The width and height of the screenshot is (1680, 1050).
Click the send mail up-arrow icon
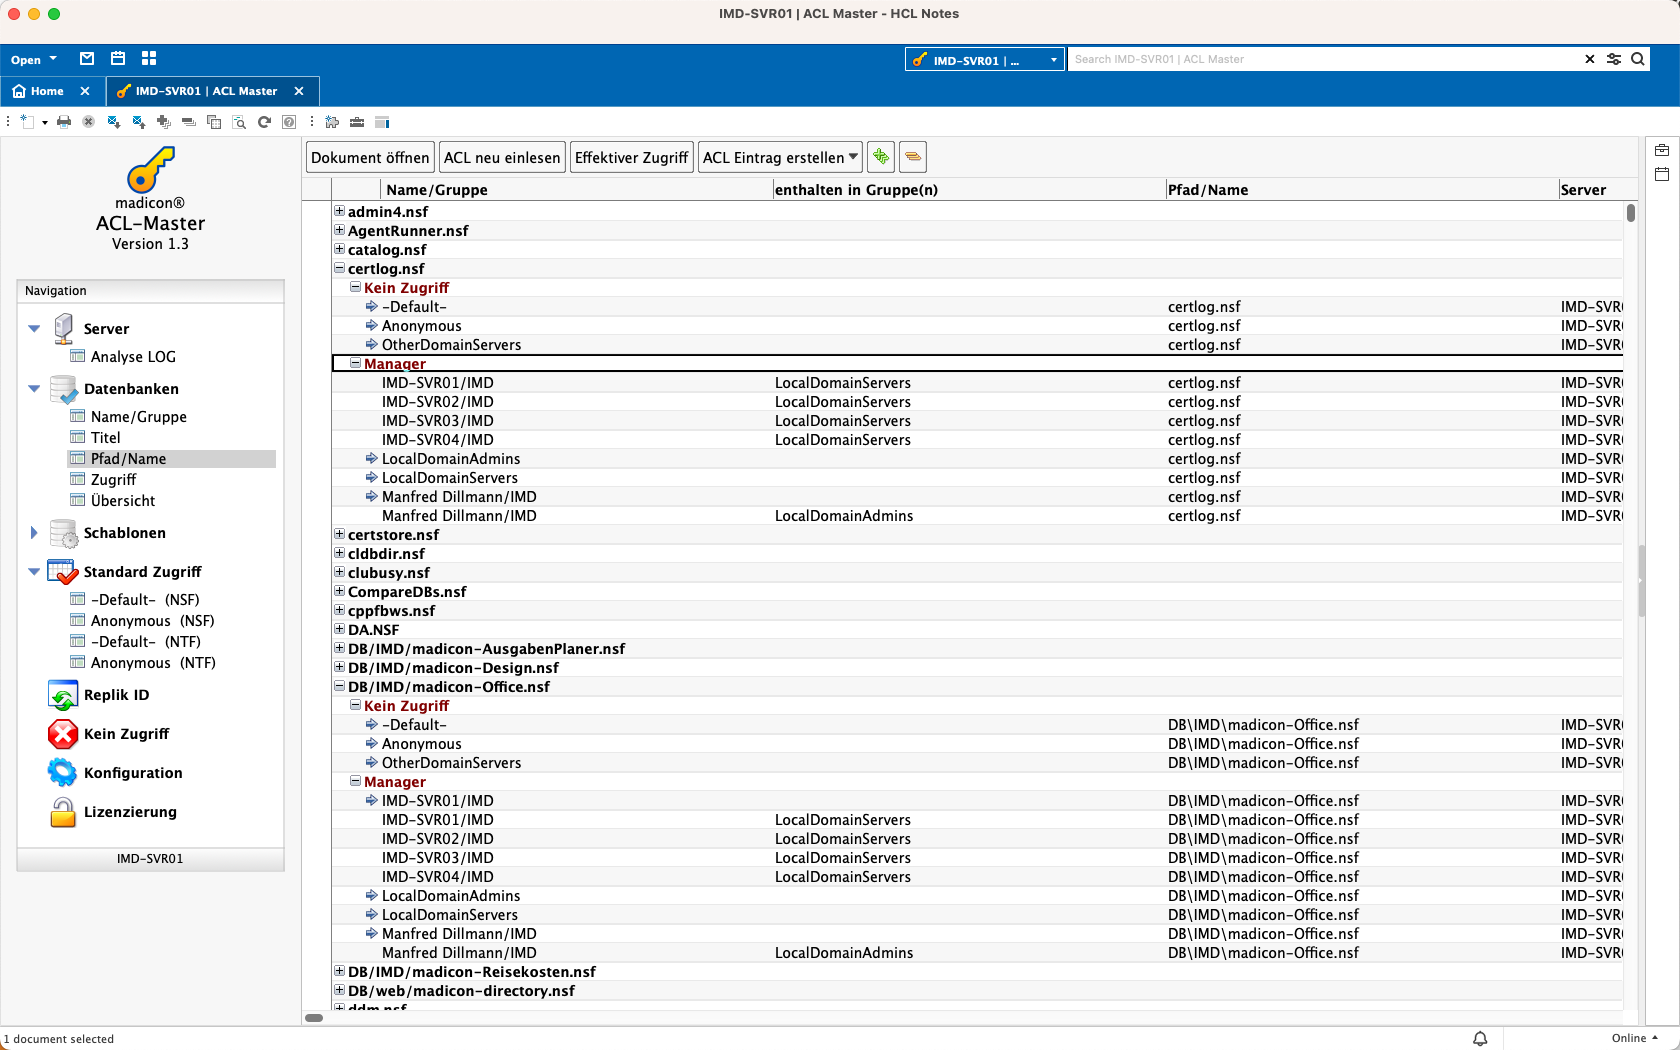point(138,122)
